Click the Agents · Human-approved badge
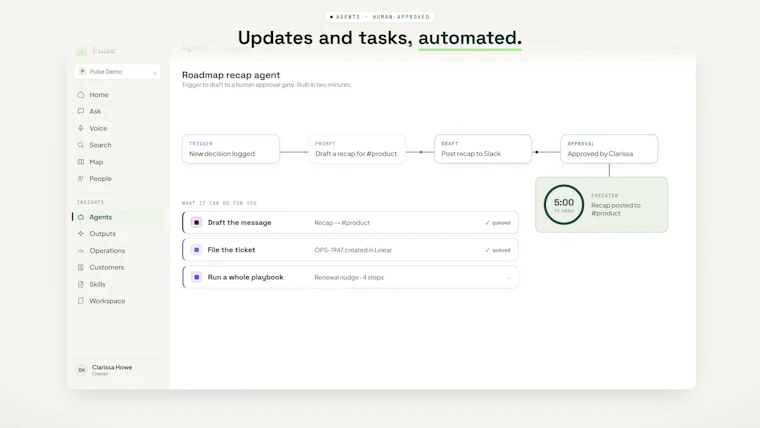This screenshot has width=760, height=428. tap(380, 17)
